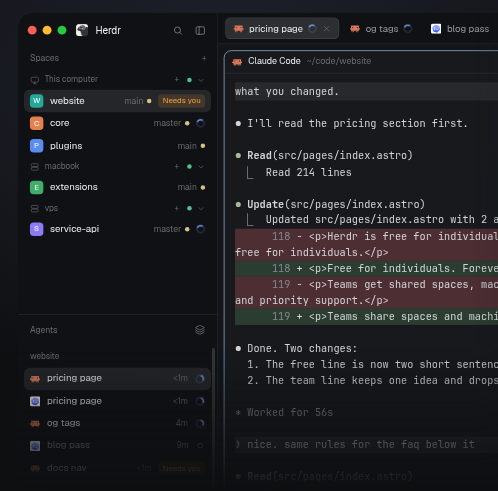Add a new space with plus icon

click(204, 58)
